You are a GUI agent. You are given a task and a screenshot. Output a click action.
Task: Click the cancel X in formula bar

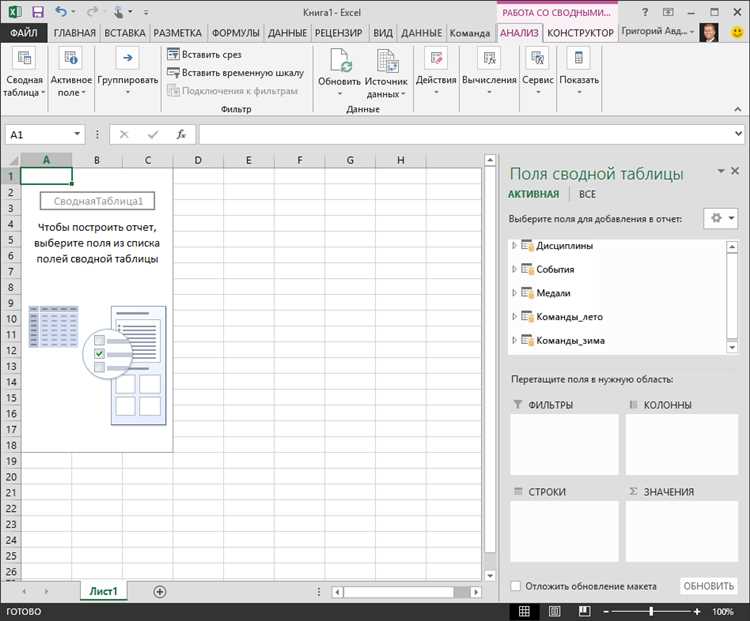pyautogui.click(x=124, y=134)
